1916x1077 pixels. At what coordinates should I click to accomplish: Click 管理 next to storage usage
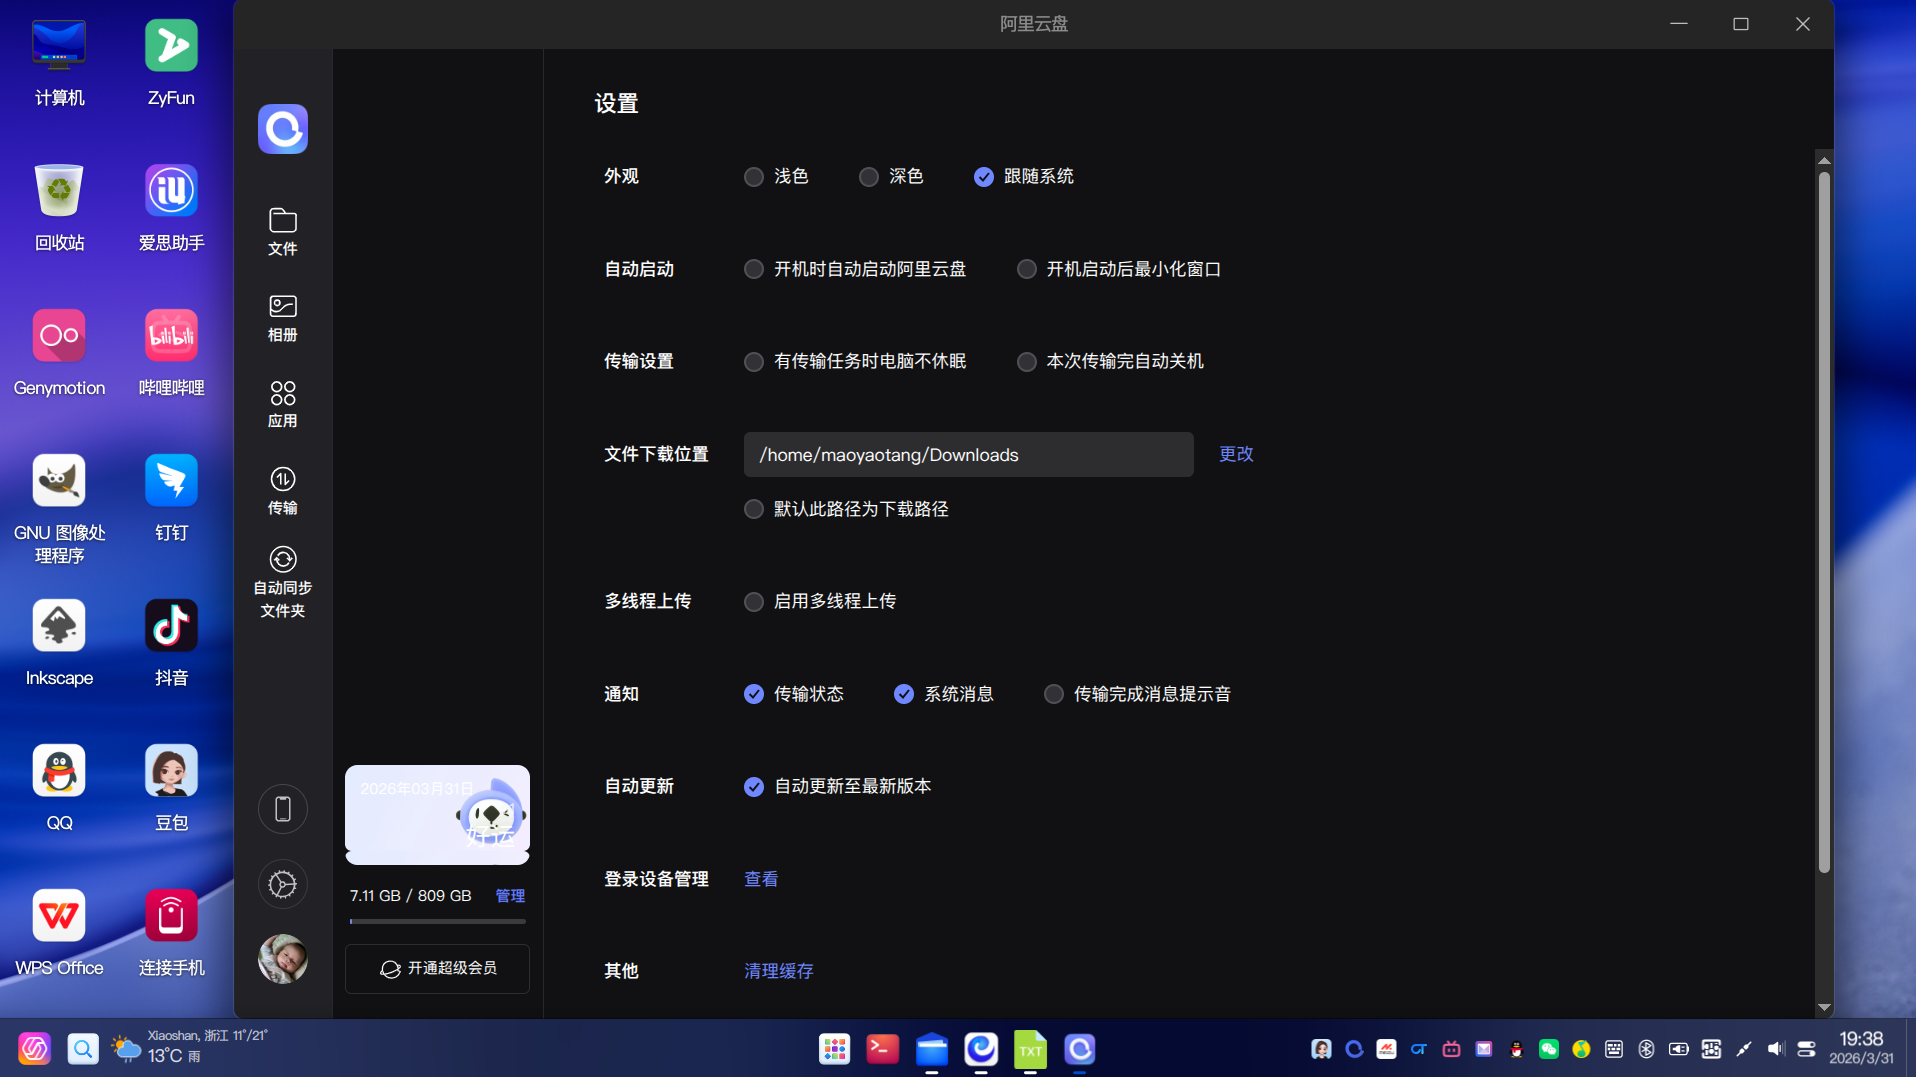(x=510, y=896)
